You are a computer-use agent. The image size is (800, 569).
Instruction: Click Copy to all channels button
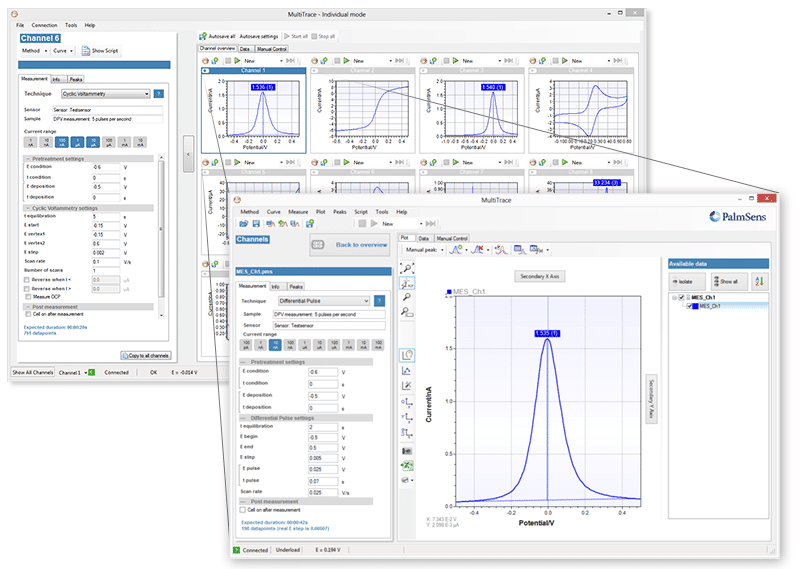tap(145, 356)
